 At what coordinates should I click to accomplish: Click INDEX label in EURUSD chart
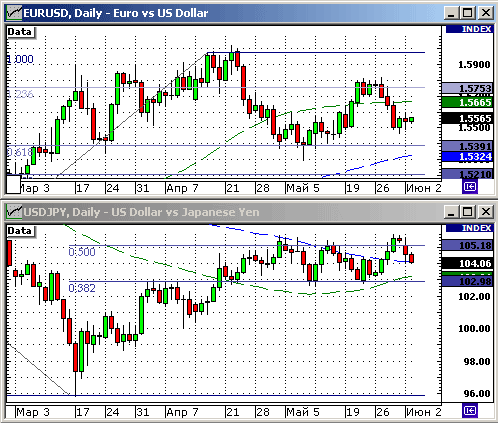[469, 29]
